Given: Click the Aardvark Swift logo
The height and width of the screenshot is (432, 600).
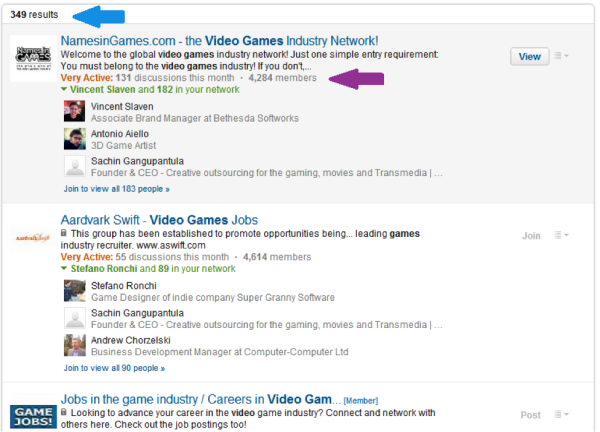Looking at the screenshot, I should pos(33,238).
